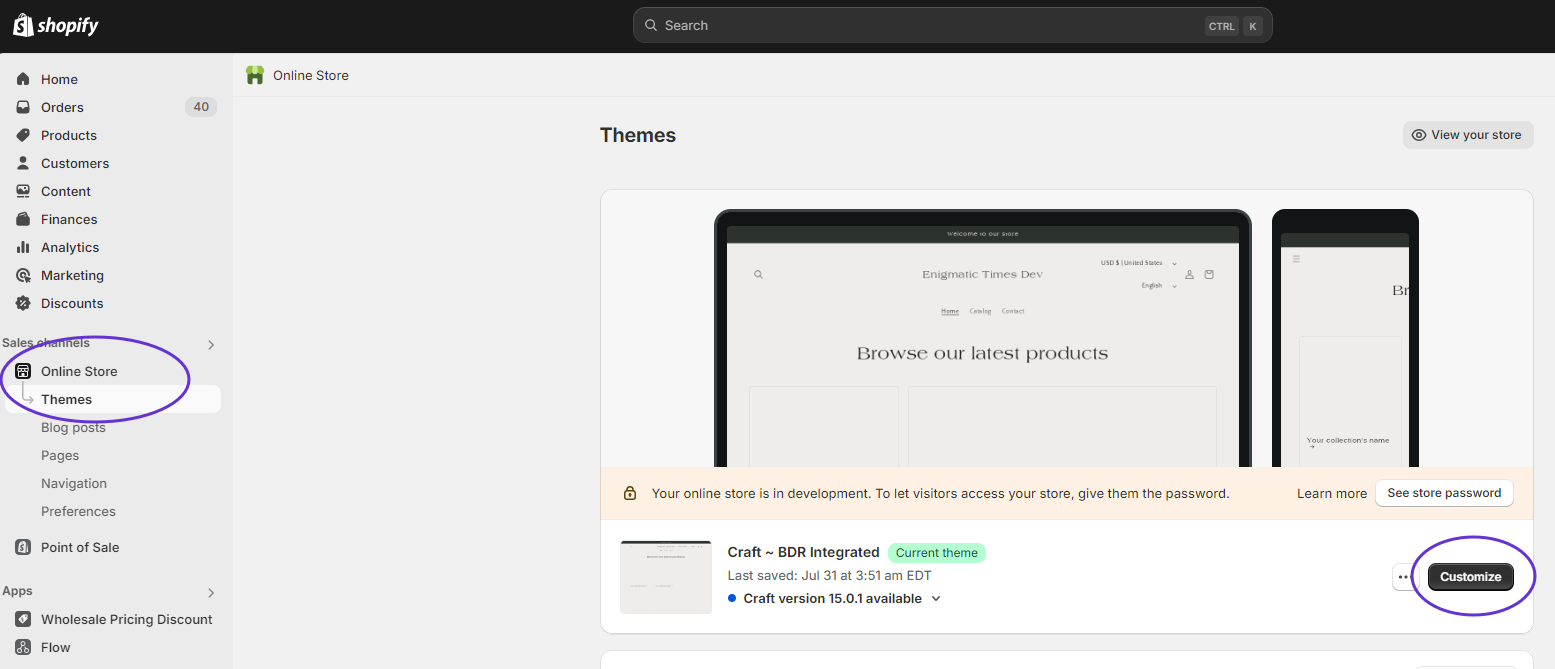The image size is (1555, 669).
Task: Open the Blog posts menu item
Action: 73,427
